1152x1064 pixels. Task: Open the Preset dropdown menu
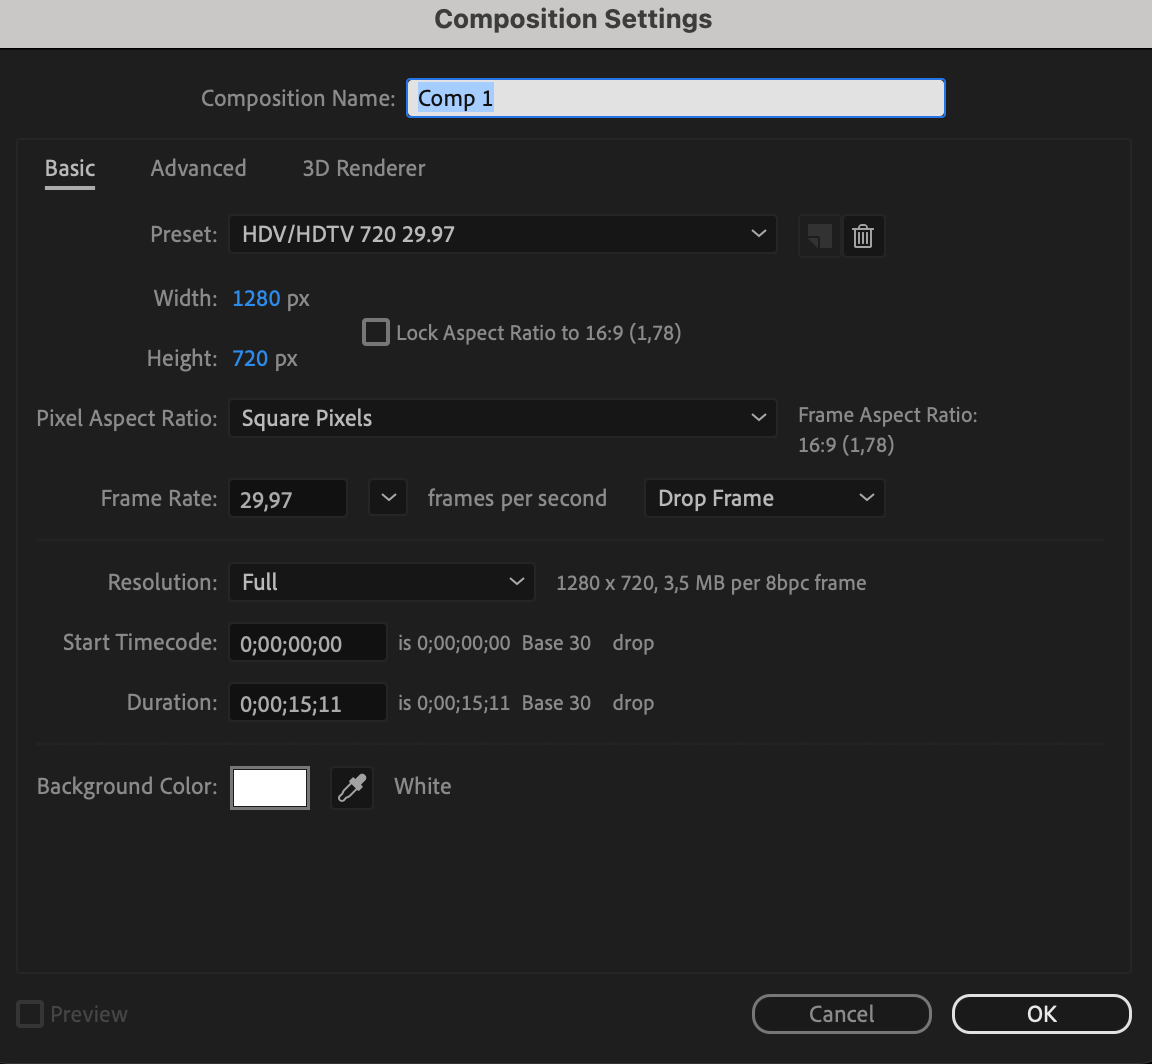(502, 234)
